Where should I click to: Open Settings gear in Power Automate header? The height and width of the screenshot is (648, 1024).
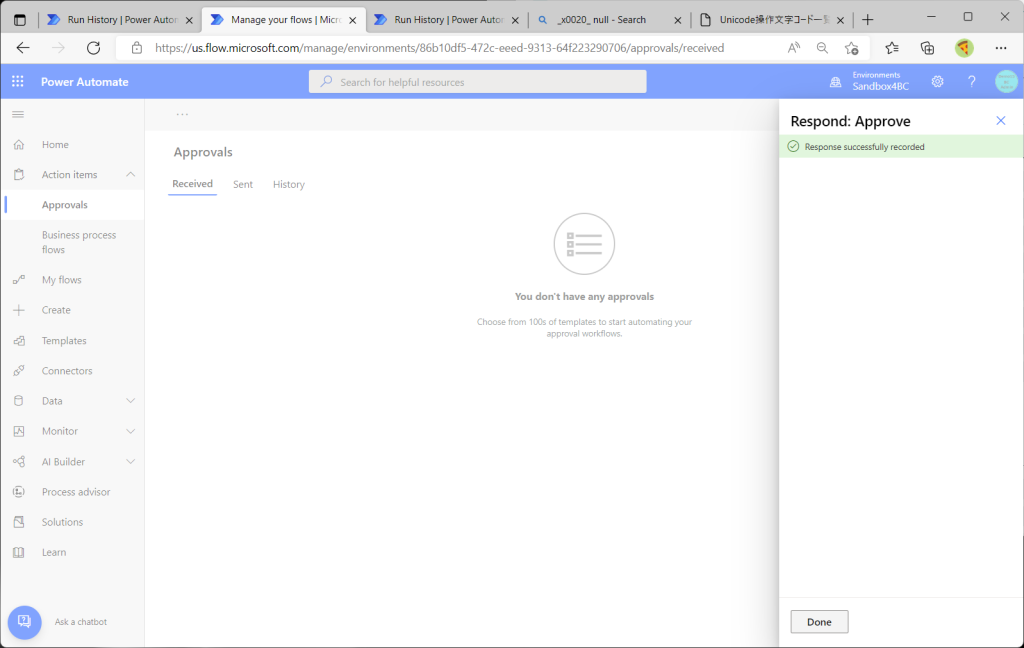click(x=937, y=82)
